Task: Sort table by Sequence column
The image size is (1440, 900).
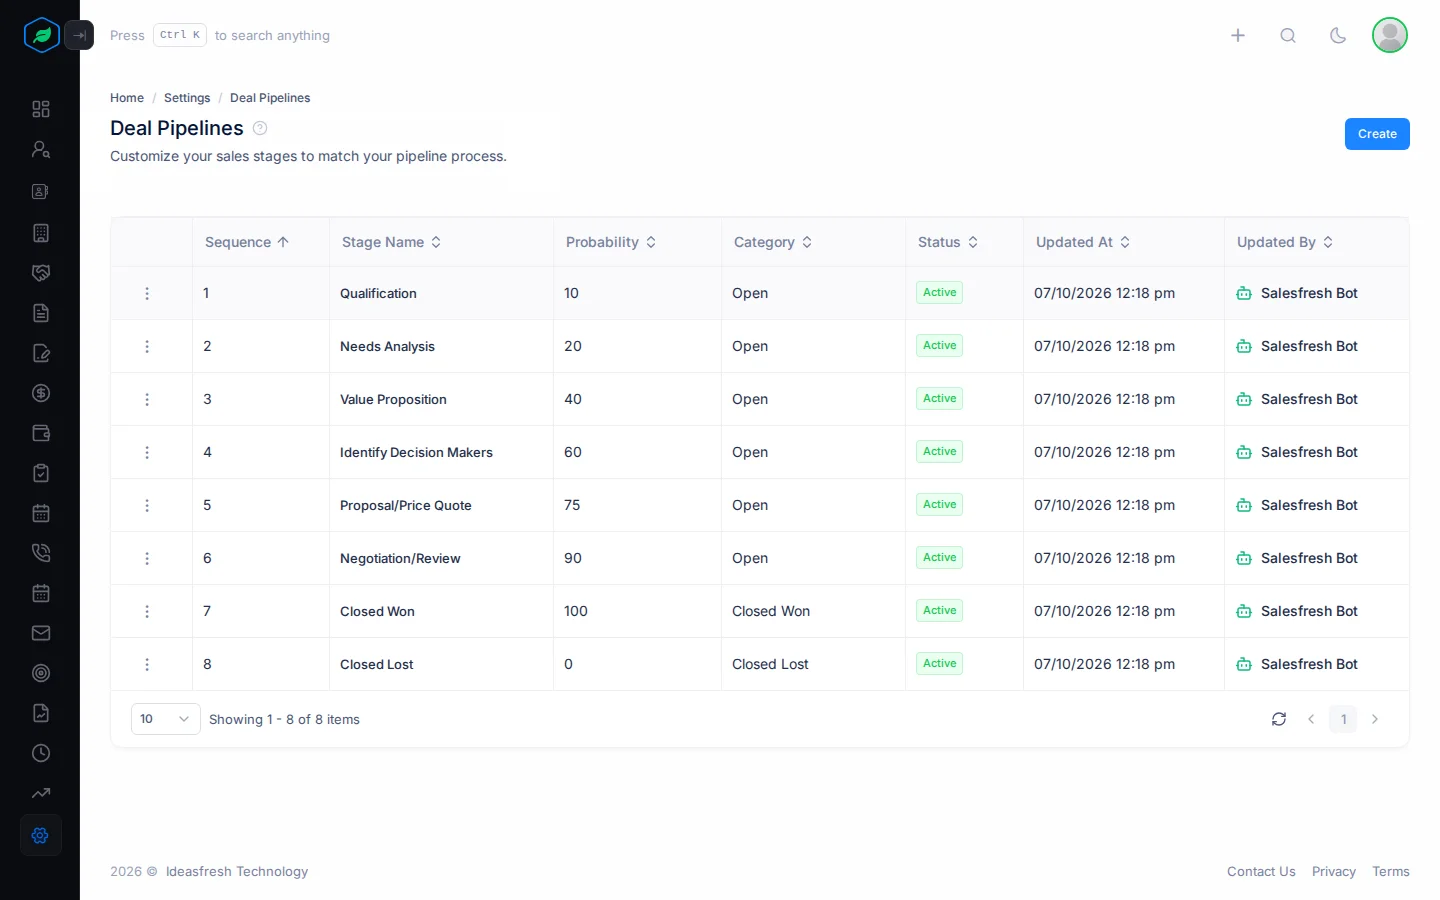Action: point(247,242)
